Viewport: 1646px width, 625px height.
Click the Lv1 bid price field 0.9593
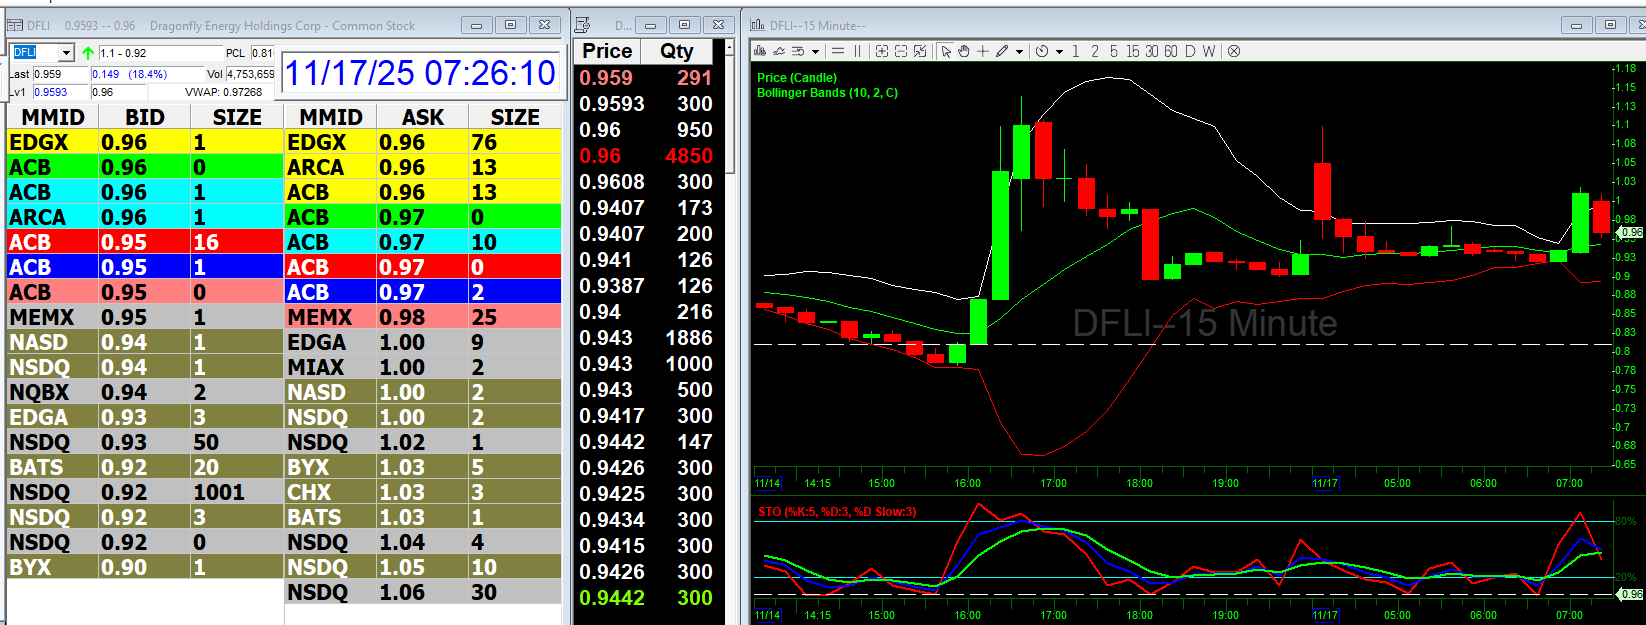60,92
